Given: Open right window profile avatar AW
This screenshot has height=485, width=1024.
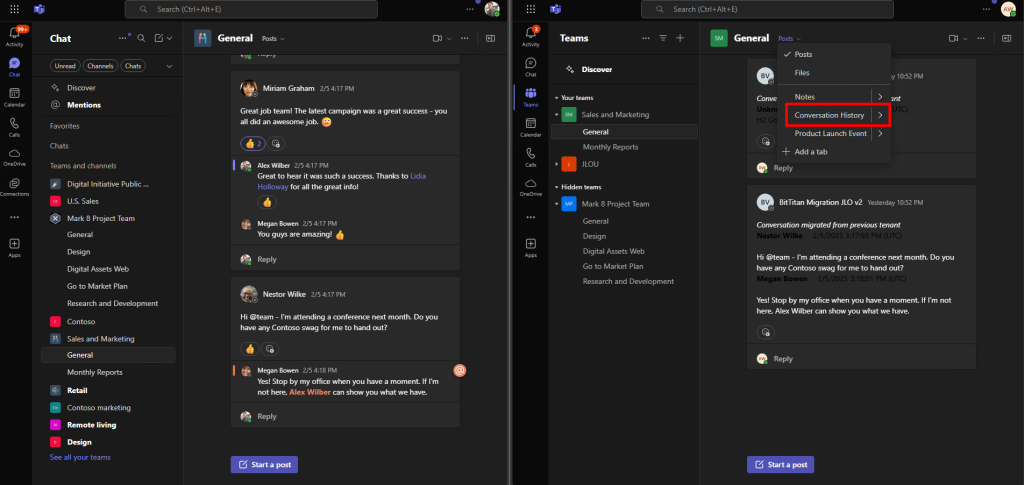Looking at the screenshot, I should coord(1008,9).
